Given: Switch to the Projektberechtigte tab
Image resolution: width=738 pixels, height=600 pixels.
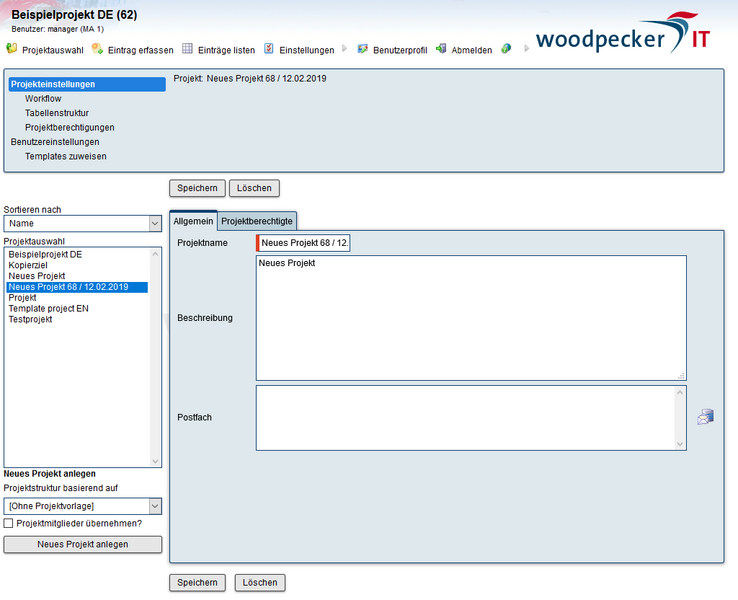Looking at the screenshot, I should [257, 221].
